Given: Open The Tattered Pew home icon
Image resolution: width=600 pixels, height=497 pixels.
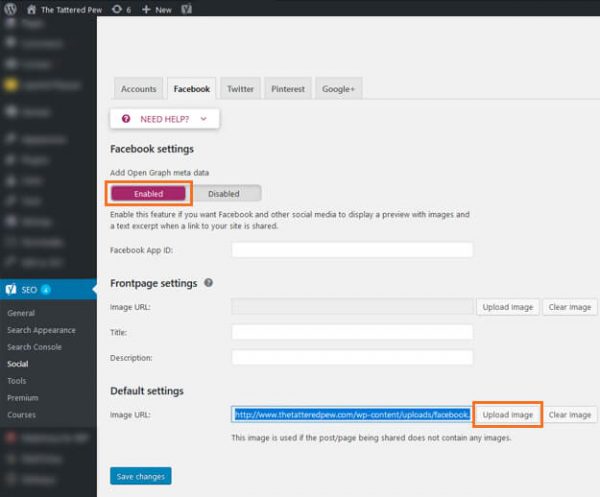Looking at the screenshot, I should [x=30, y=8].
